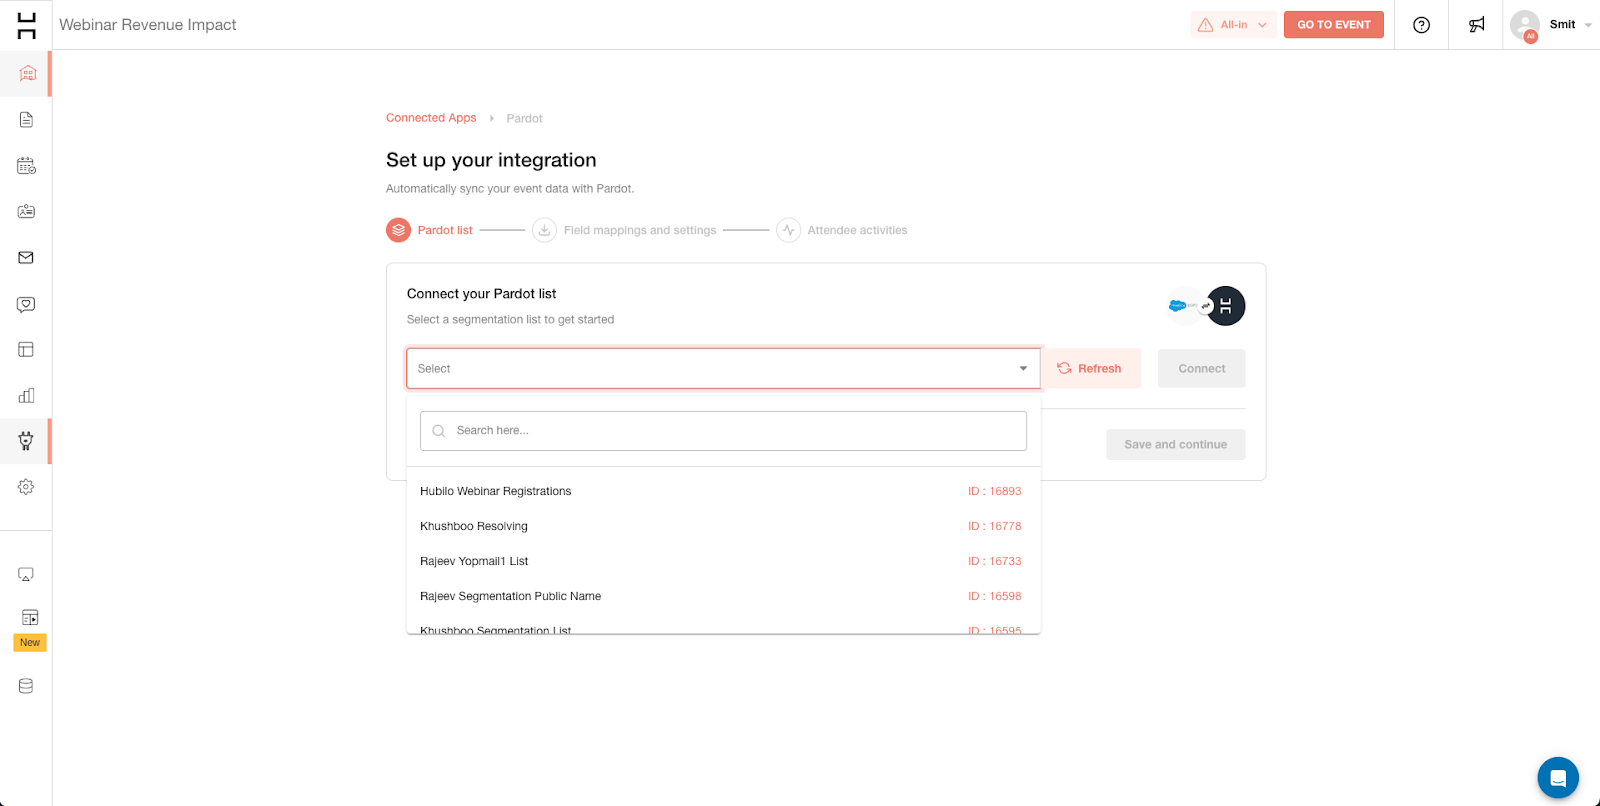Viewport: 1600px width, 806px height.
Task: Click the Set up your integration heading
Action: pos(491,160)
